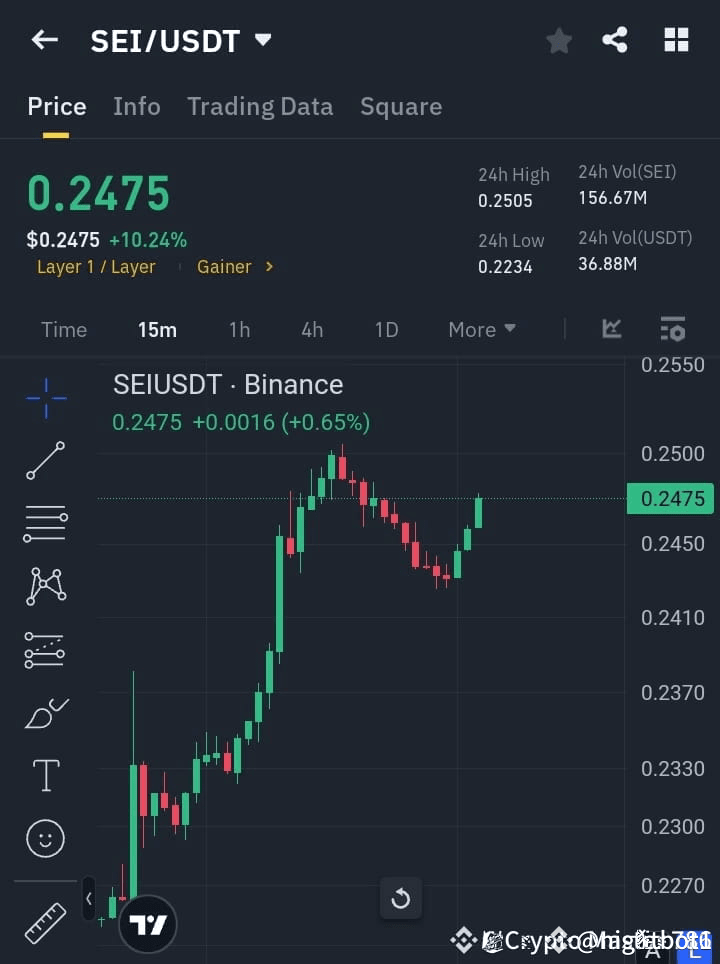Expand the More intervals dropdown

[x=481, y=330]
